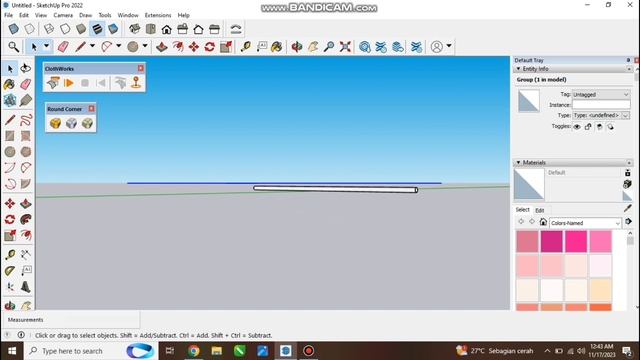Open Chrome from the Windows taskbar
This screenshot has width=640, height=360.
click(x=193, y=351)
